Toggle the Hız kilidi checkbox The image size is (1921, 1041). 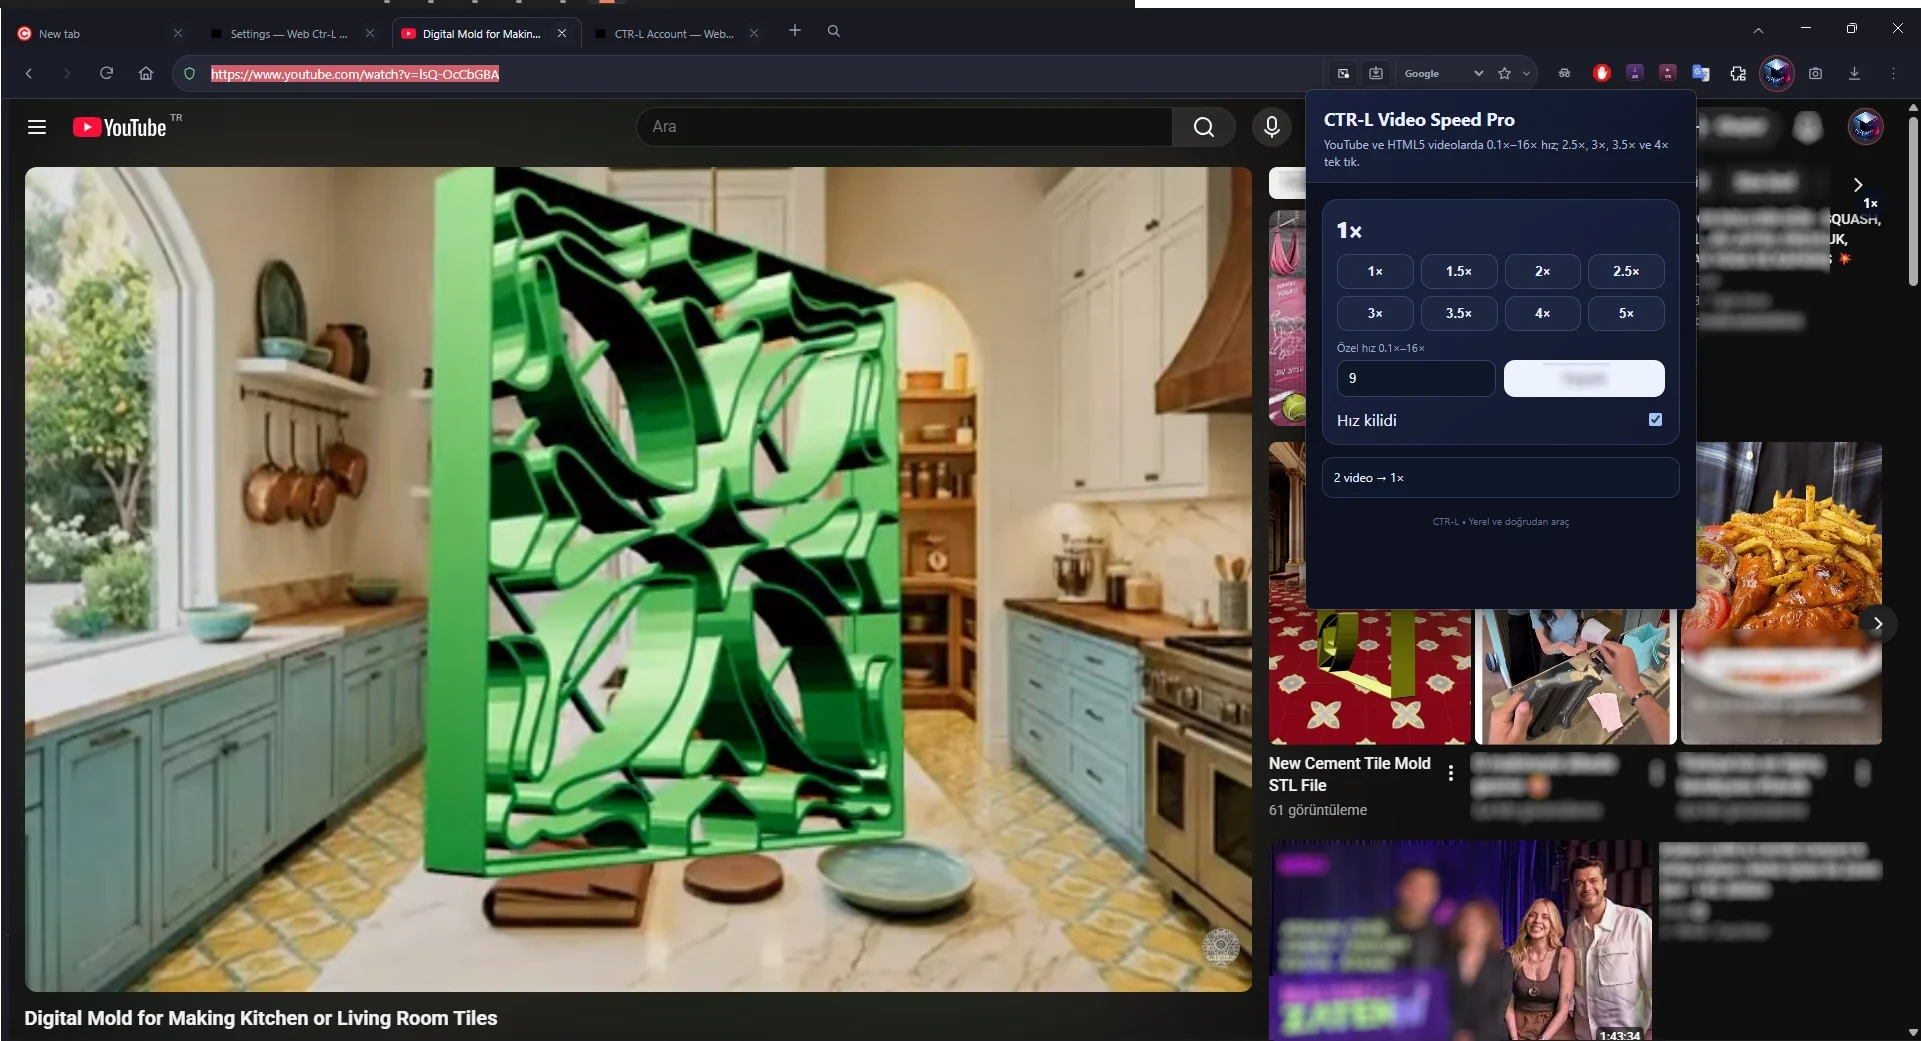(1655, 420)
